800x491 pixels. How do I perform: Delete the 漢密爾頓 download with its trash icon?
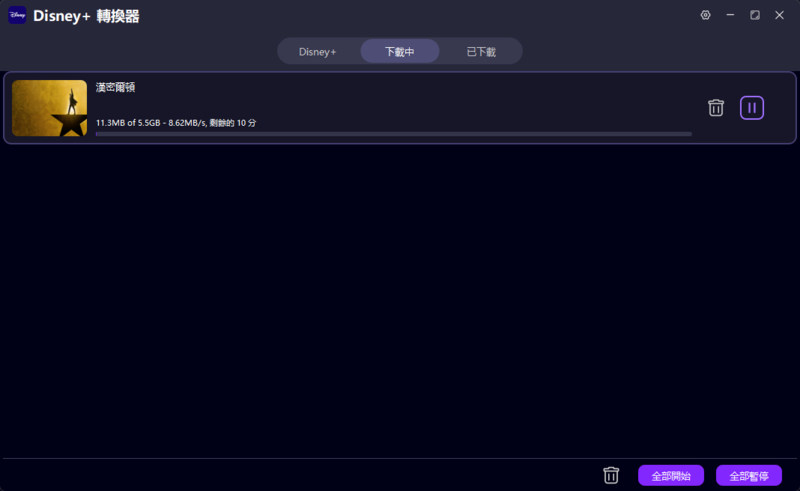pos(716,108)
